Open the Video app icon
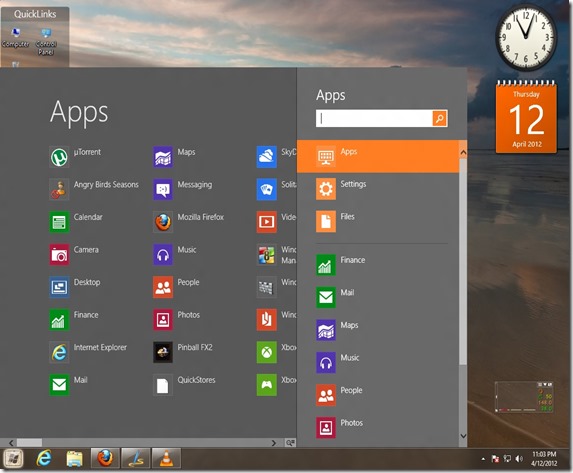The image size is (573, 473). click(267, 222)
